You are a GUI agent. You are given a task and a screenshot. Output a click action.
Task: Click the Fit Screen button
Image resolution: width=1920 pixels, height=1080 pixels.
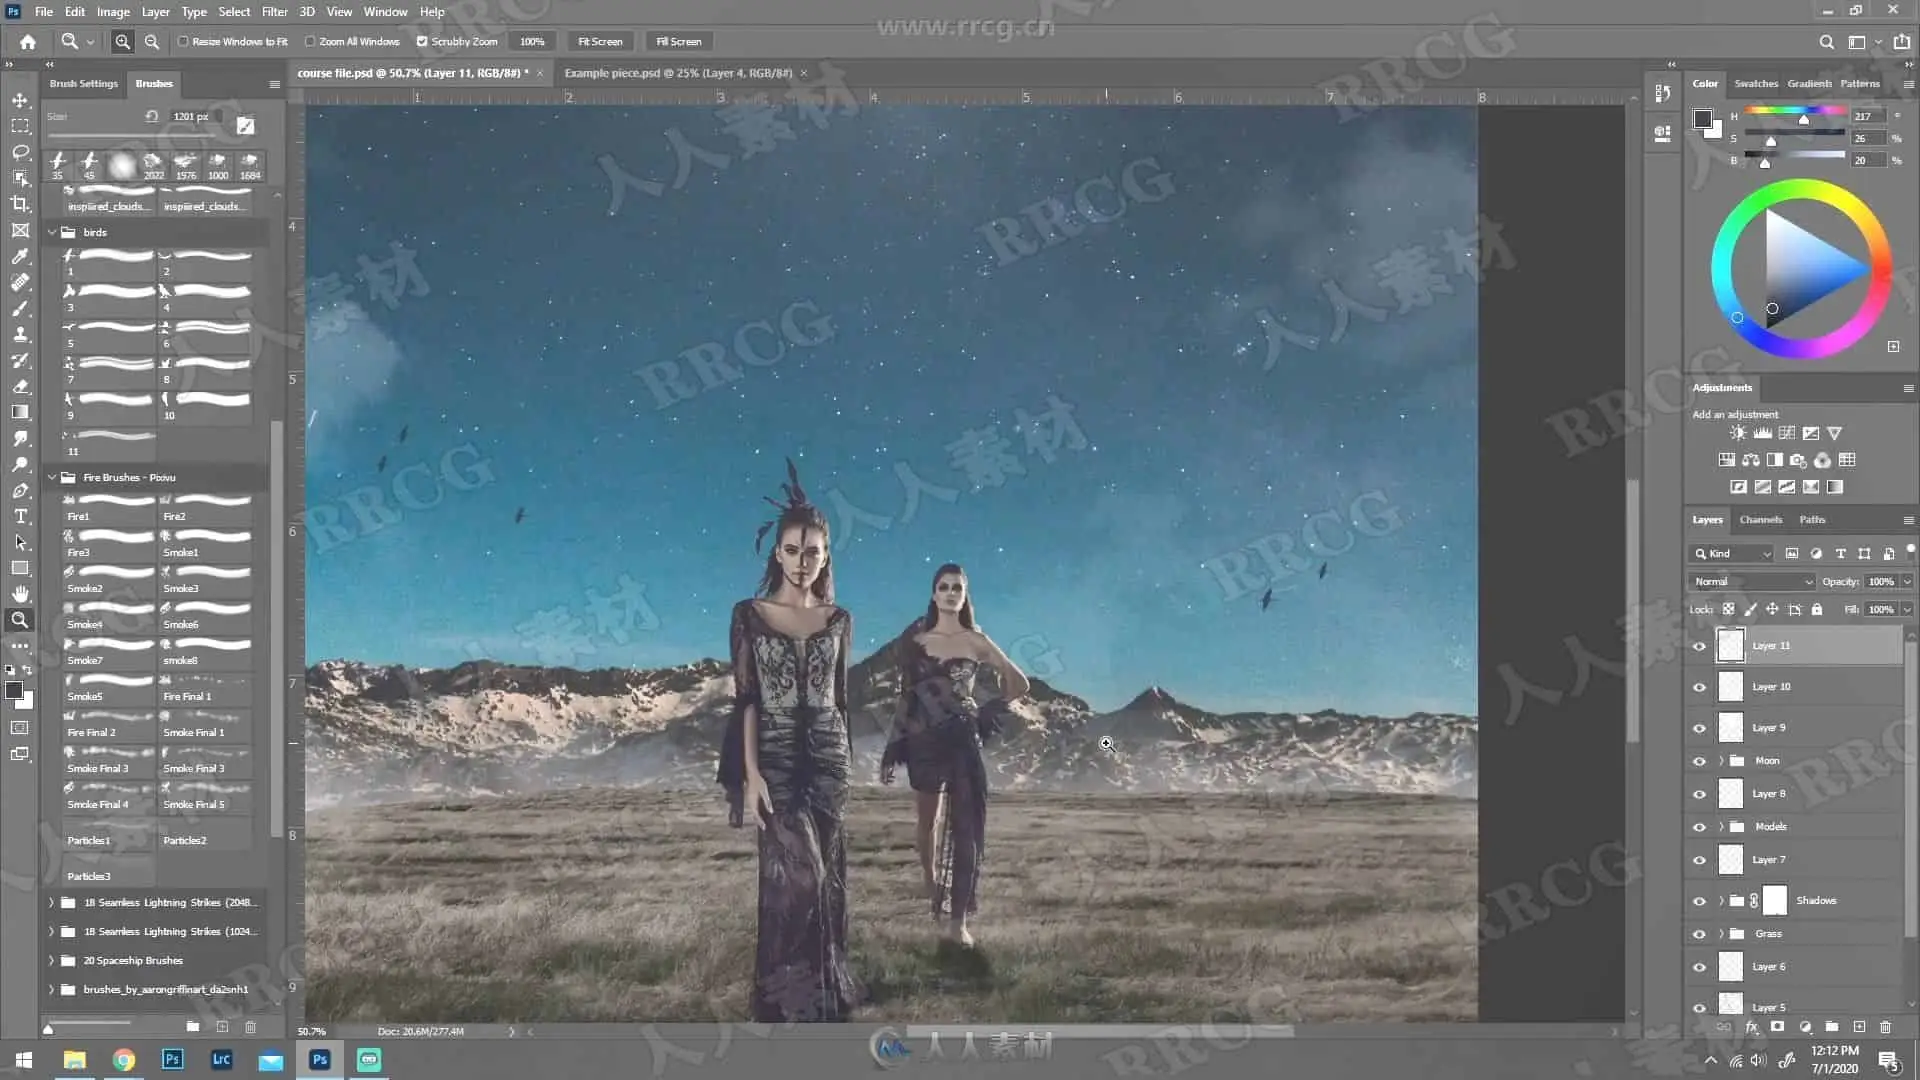[x=600, y=42]
